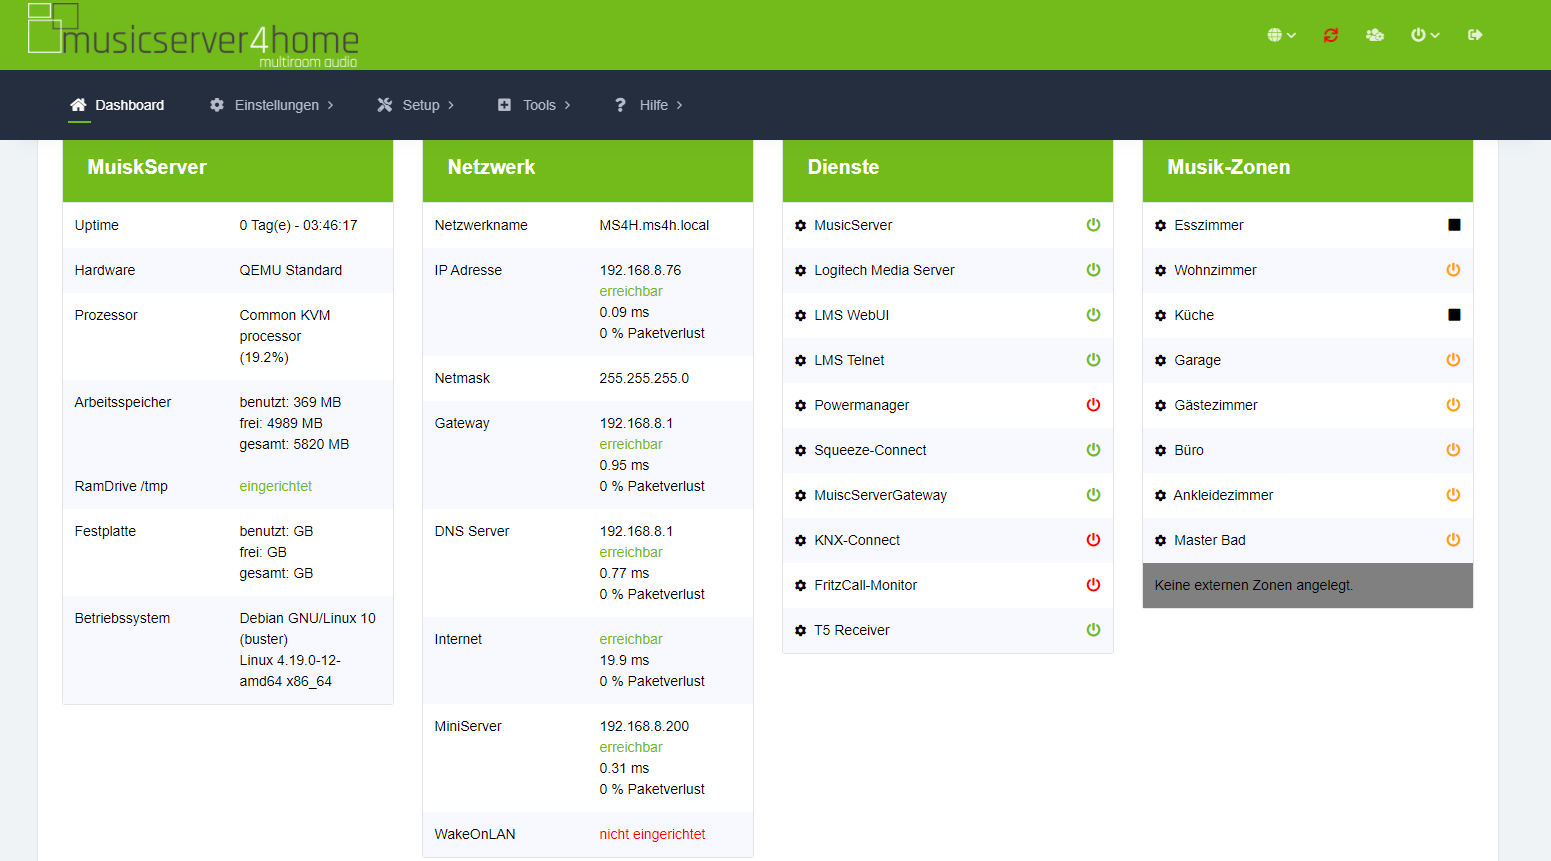Open gear settings for Master Bad zone
1551x861 pixels.
[1160, 541]
